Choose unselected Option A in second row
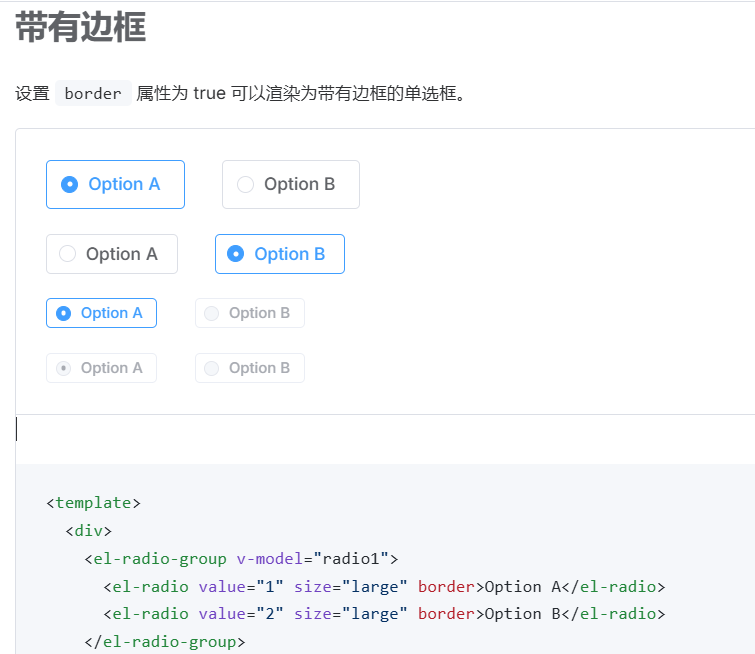Viewport: 755px width, 654px height. pyautogui.click(x=112, y=254)
